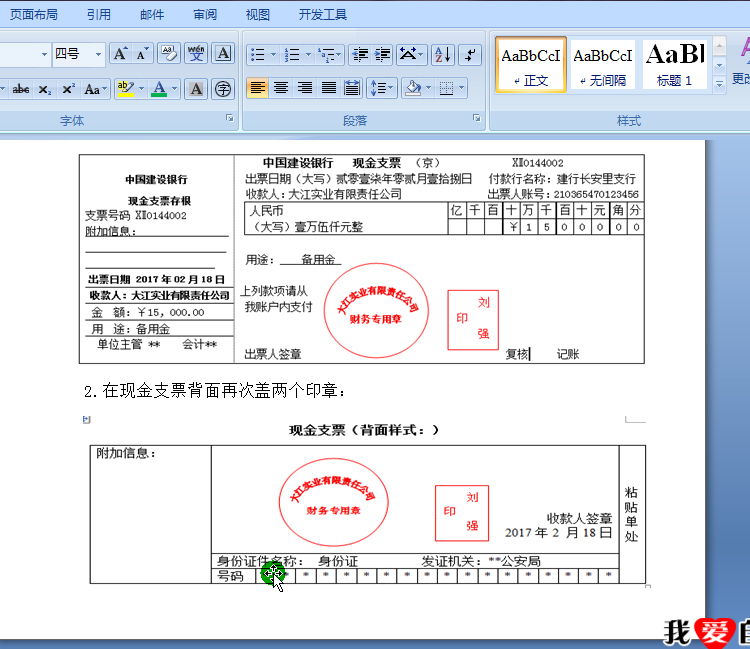Click the Shrink Font icon
Viewport: 750px width, 649px height.
tap(143, 54)
